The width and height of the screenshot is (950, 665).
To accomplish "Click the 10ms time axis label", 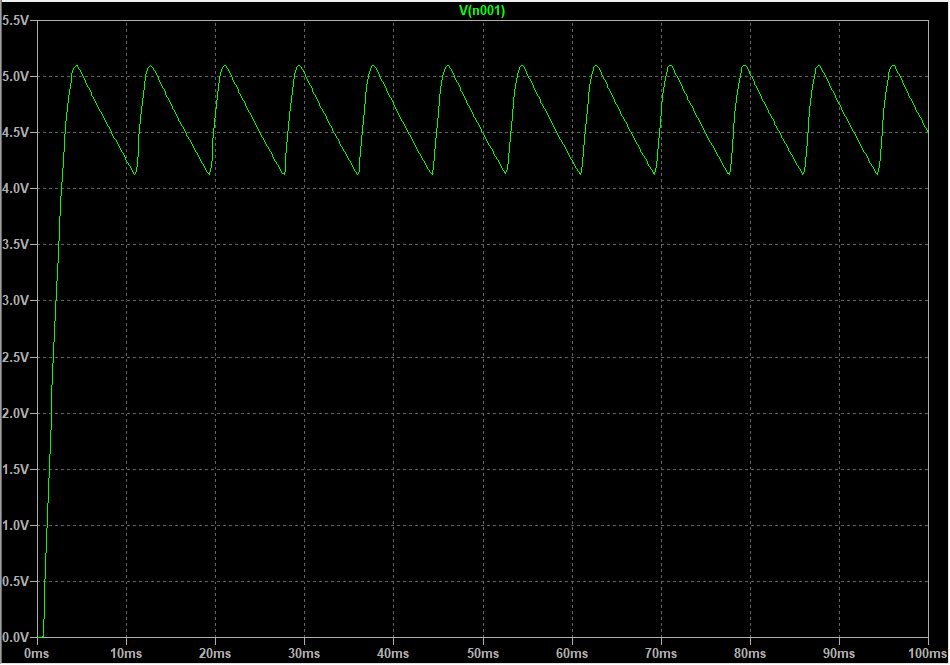I will (126, 654).
